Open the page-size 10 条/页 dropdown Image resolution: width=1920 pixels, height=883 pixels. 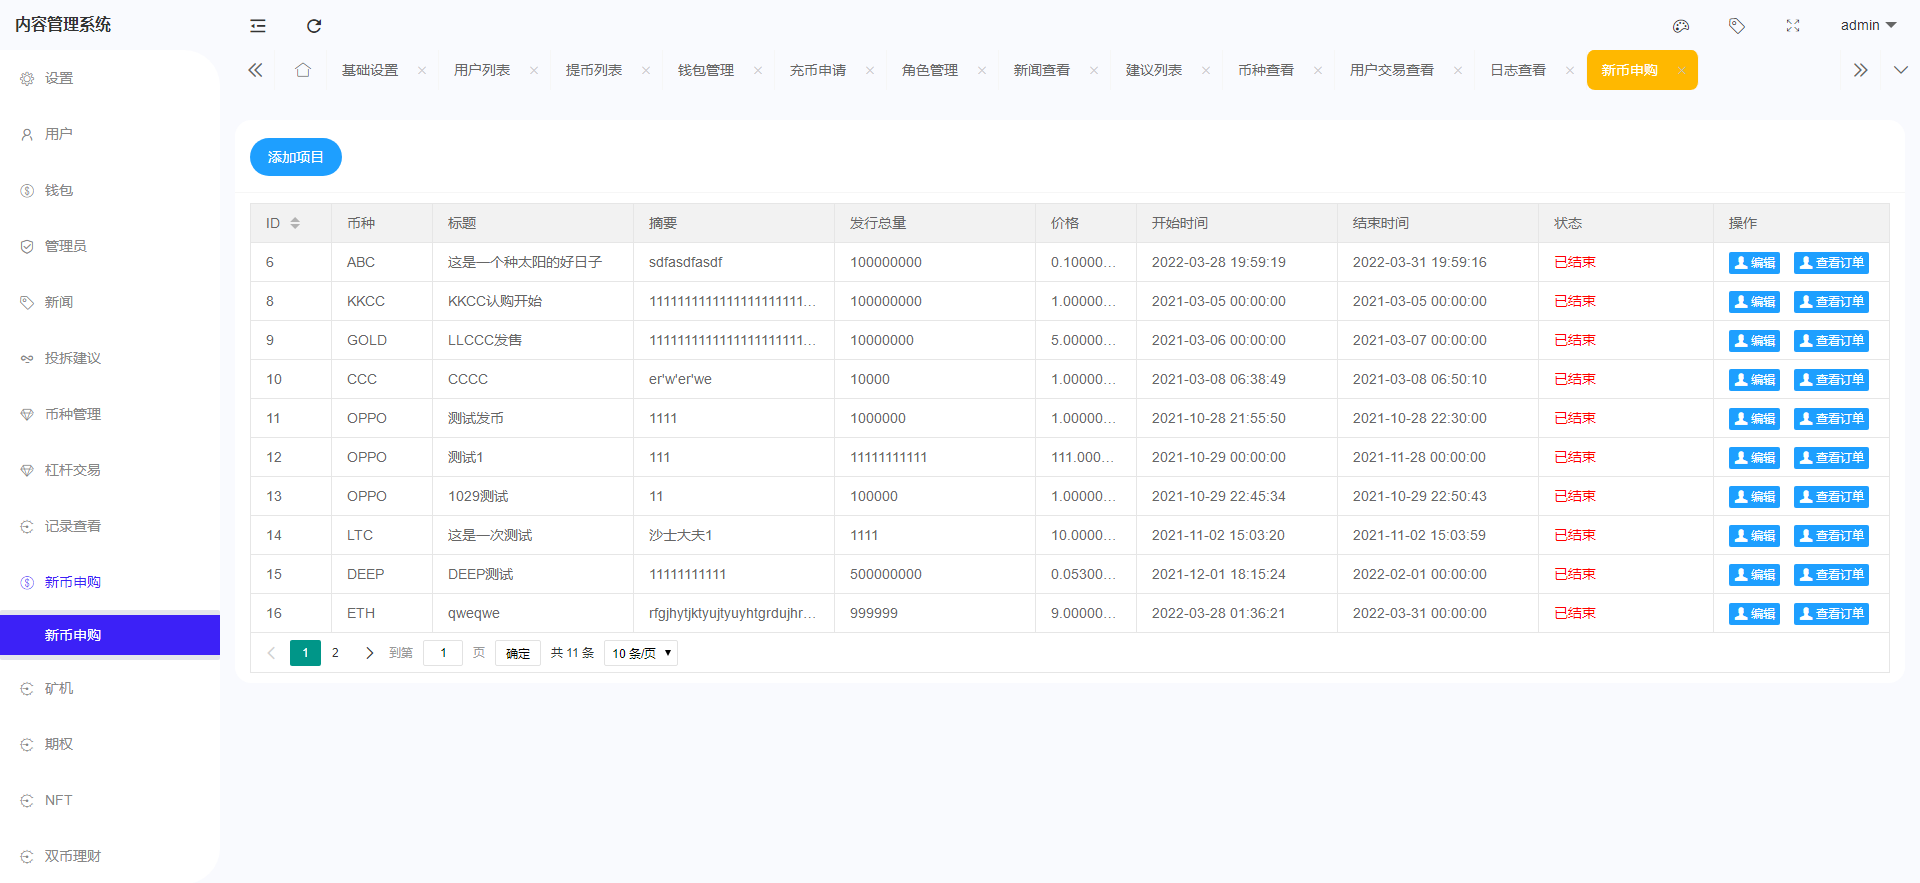[641, 653]
